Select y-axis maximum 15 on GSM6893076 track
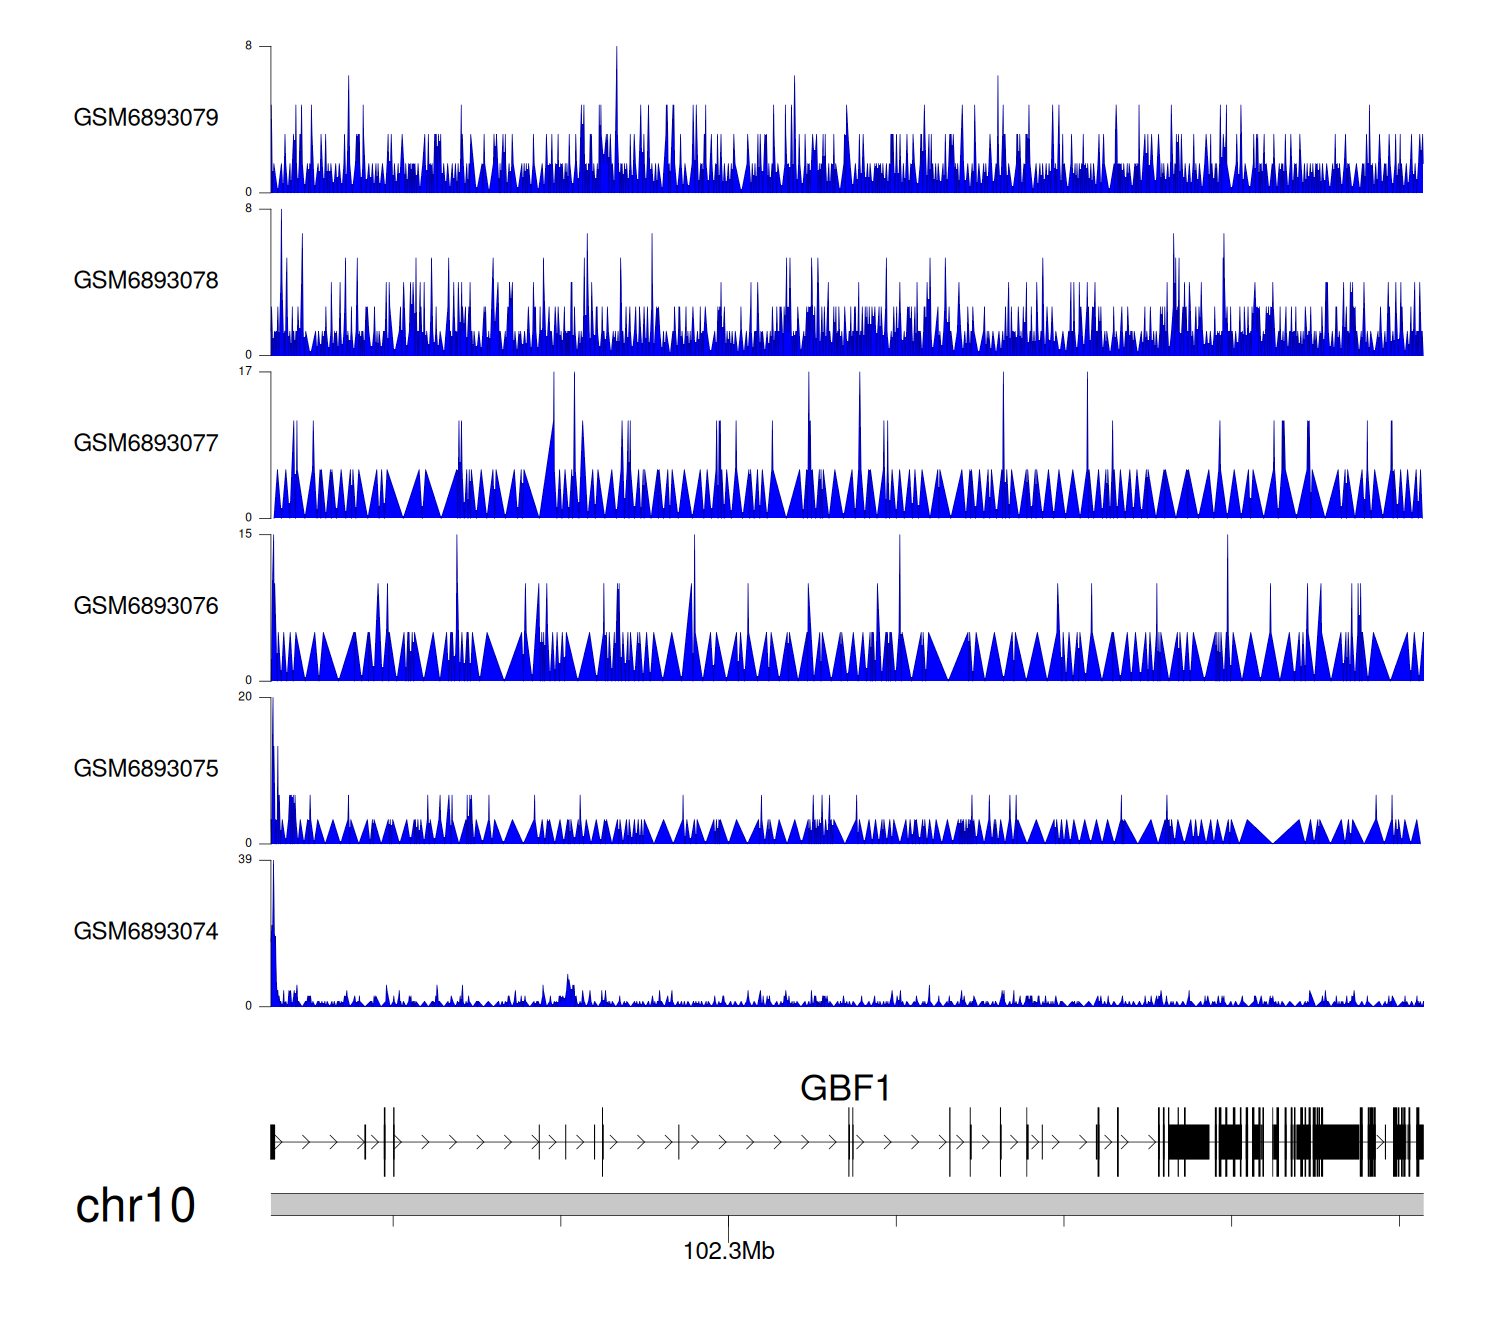 click(246, 534)
